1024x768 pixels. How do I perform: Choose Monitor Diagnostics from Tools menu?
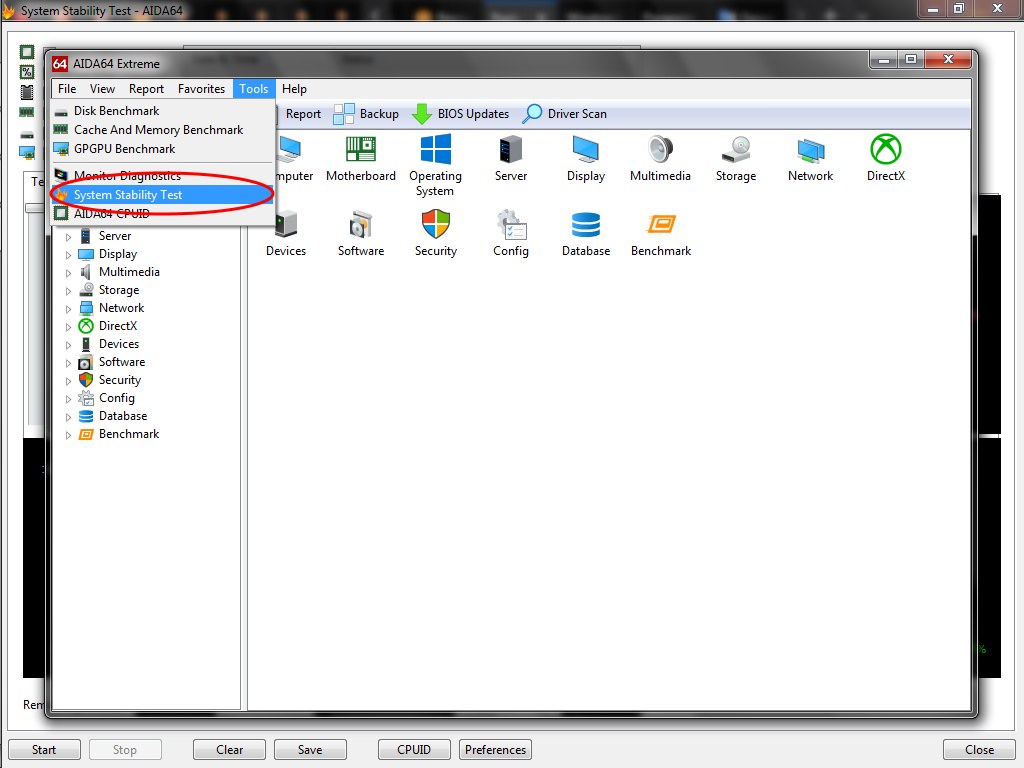(x=162, y=176)
